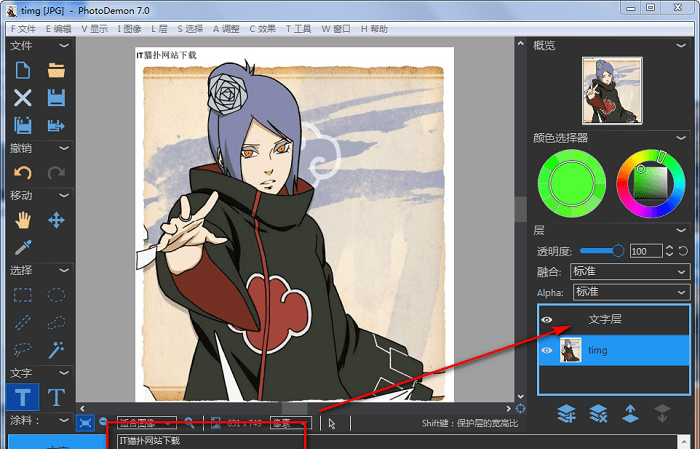The image size is (700, 466).
Task: Collapse the 概览 panel
Action: click(x=681, y=46)
